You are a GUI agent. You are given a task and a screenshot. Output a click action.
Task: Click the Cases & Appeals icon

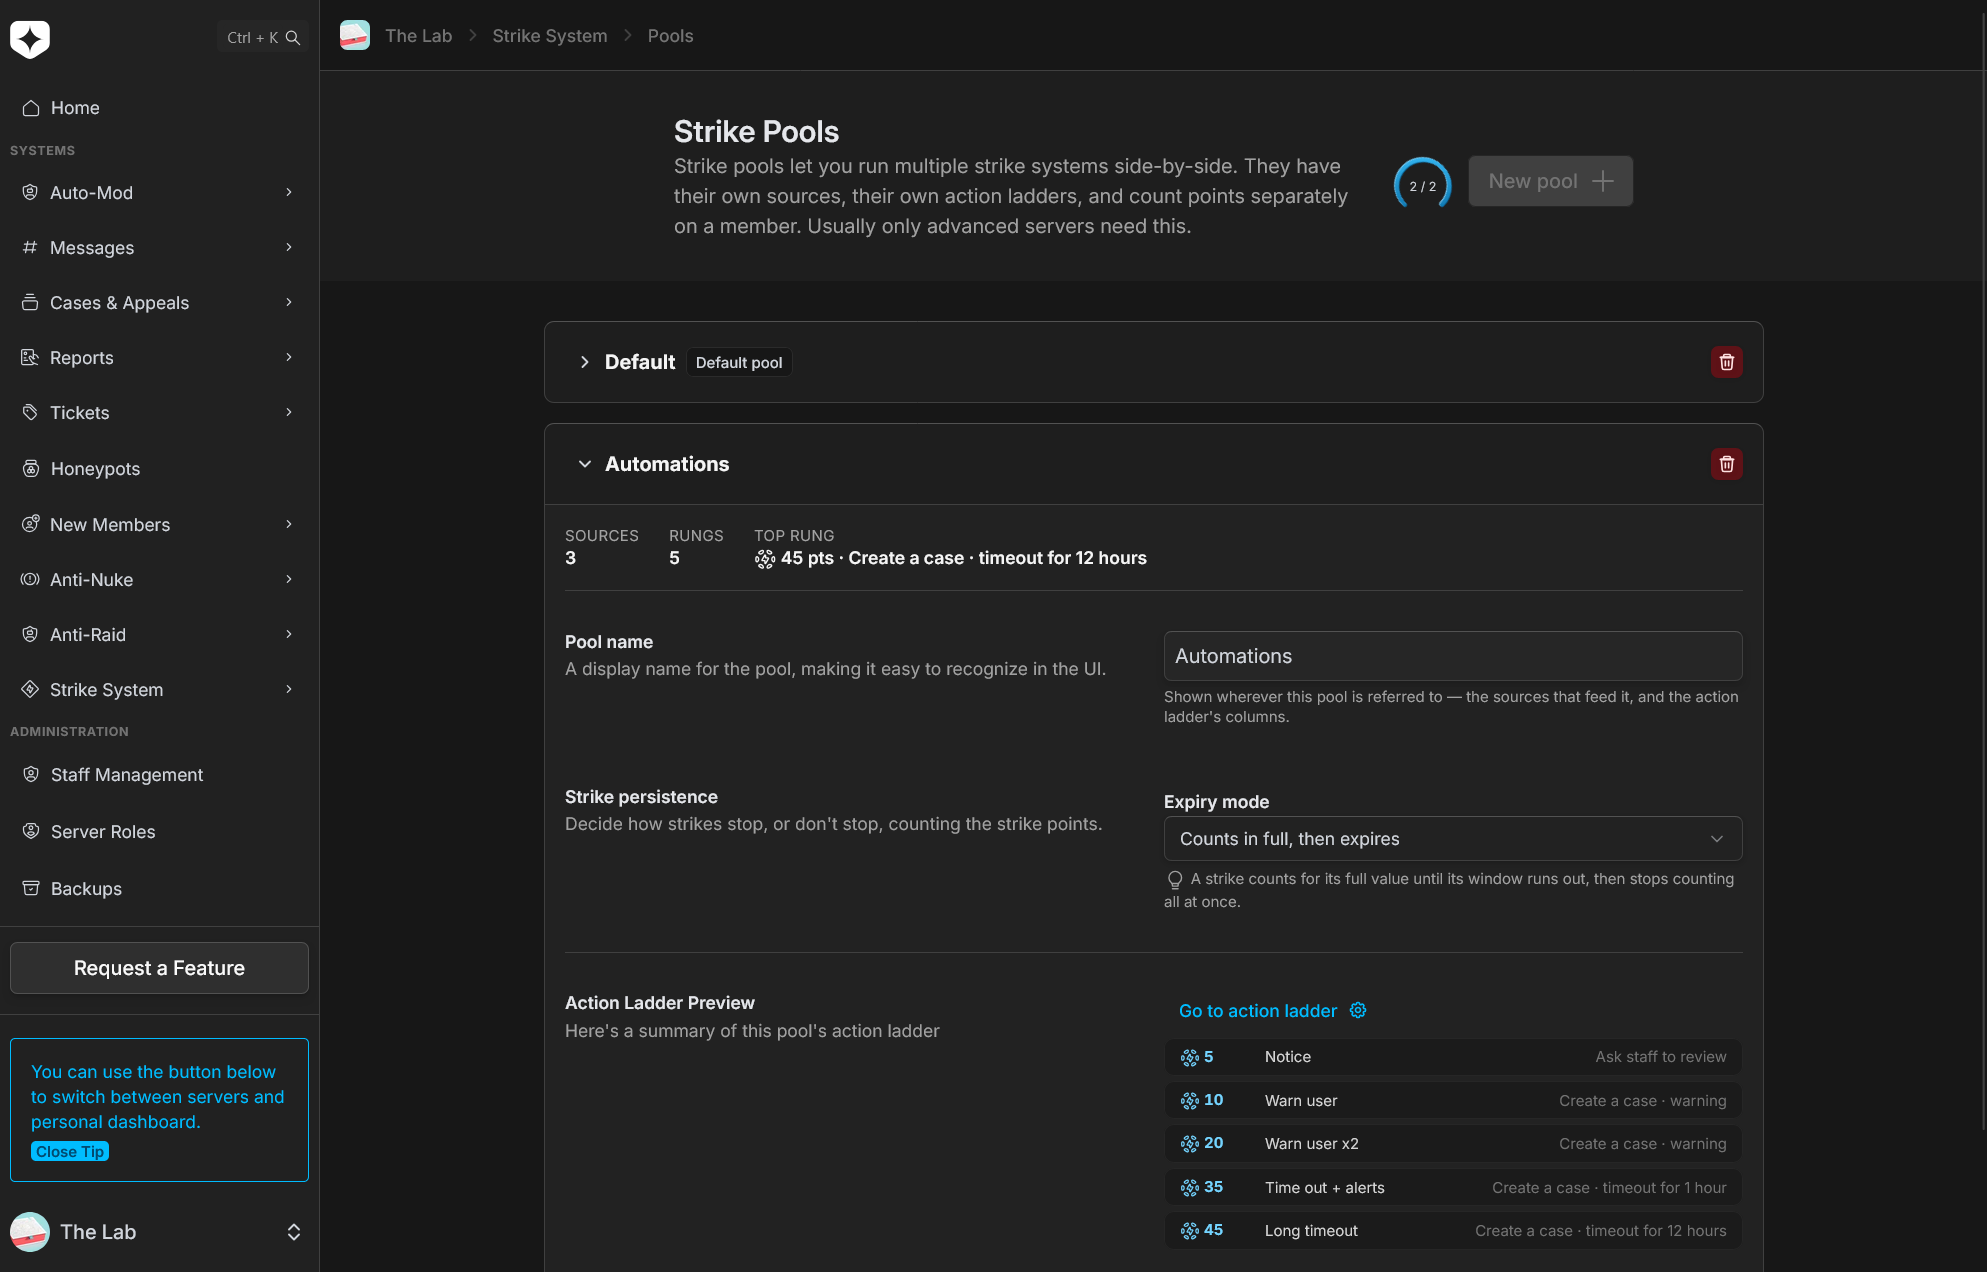tap(30, 303)
